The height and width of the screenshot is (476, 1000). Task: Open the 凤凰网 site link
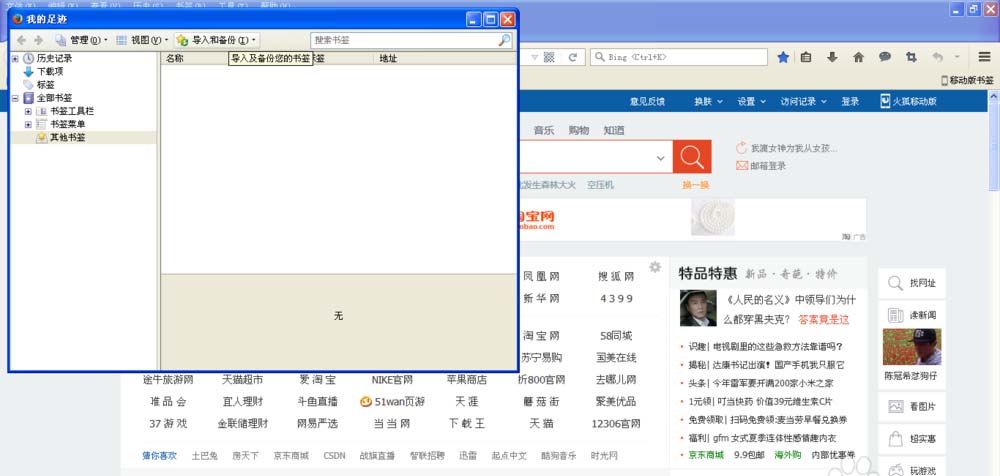click(541, 277)
